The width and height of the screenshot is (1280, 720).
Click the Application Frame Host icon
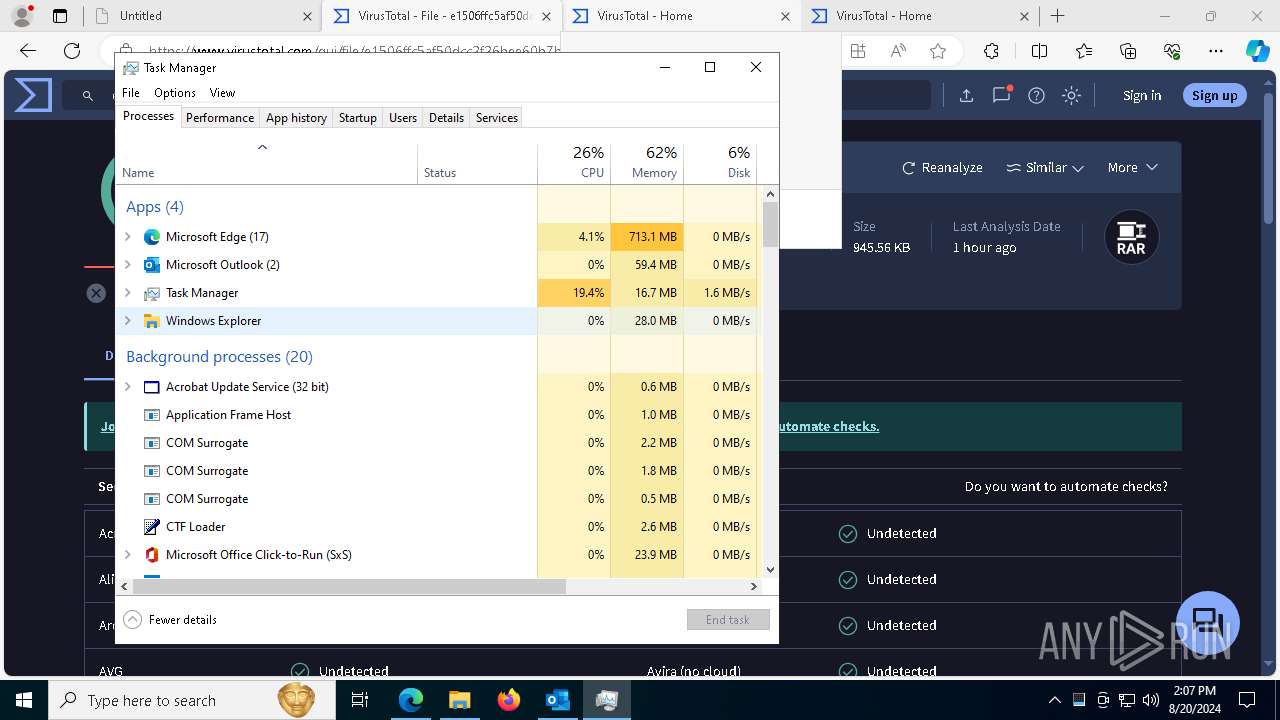[x=152, y=415]
